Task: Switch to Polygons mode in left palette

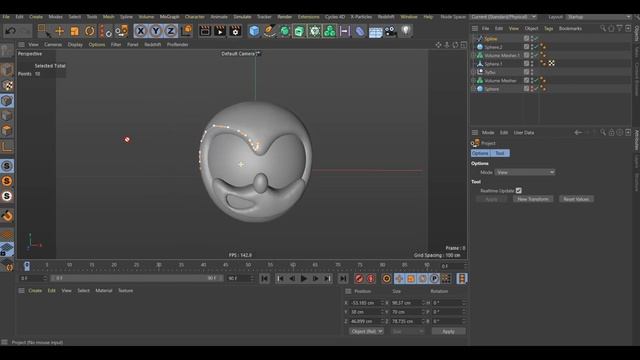Action: click(7, 131)
